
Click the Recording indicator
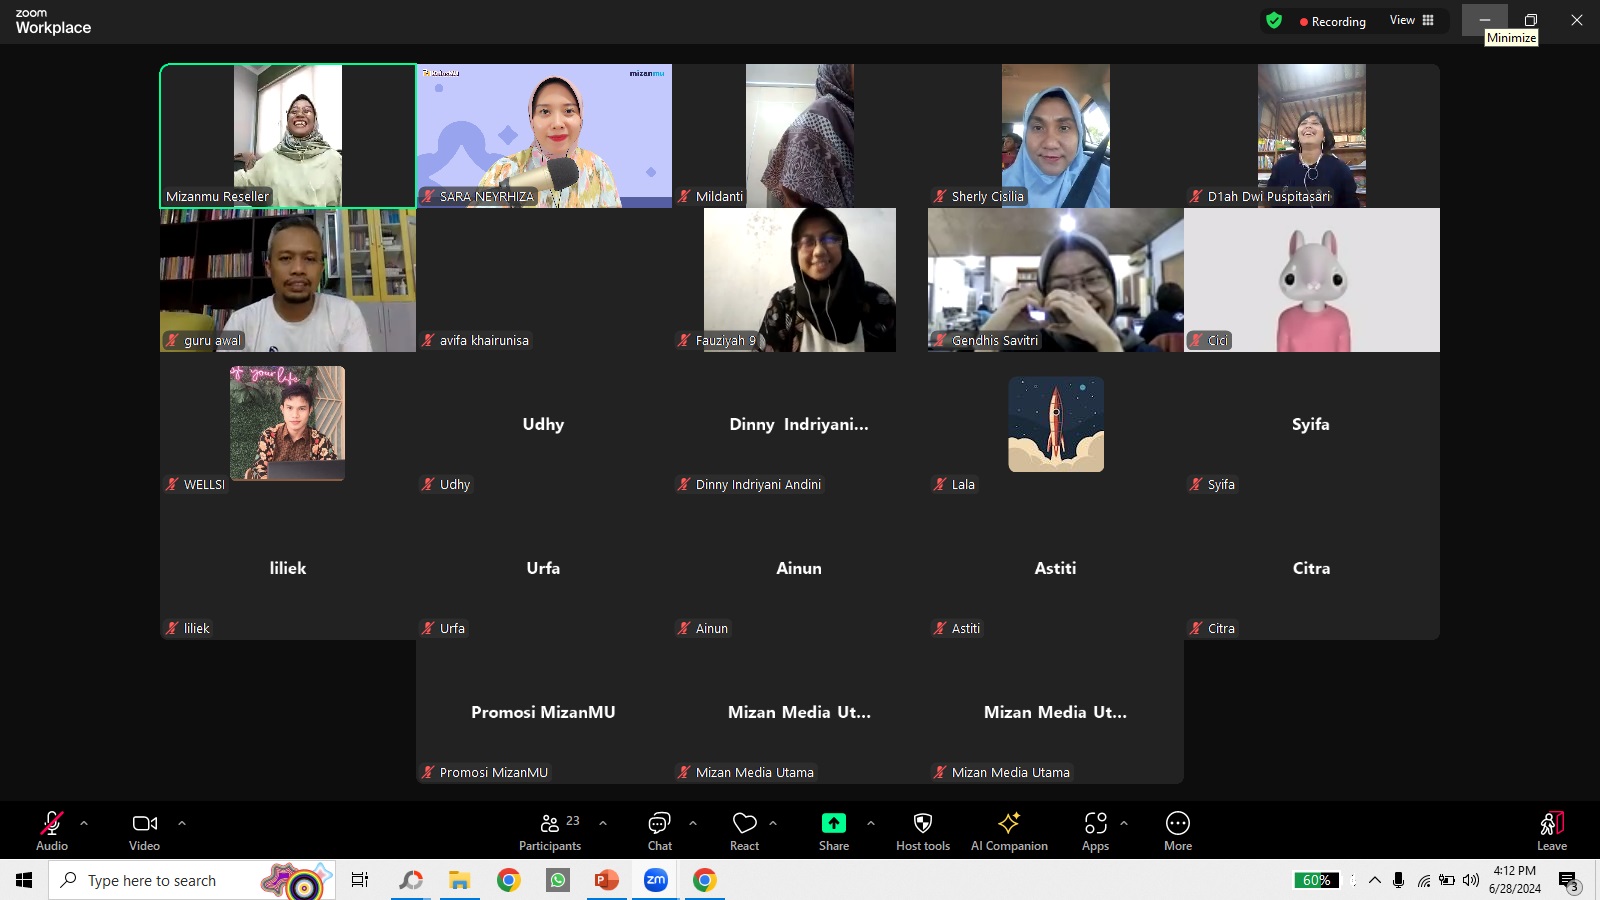tap(1332, 22)
